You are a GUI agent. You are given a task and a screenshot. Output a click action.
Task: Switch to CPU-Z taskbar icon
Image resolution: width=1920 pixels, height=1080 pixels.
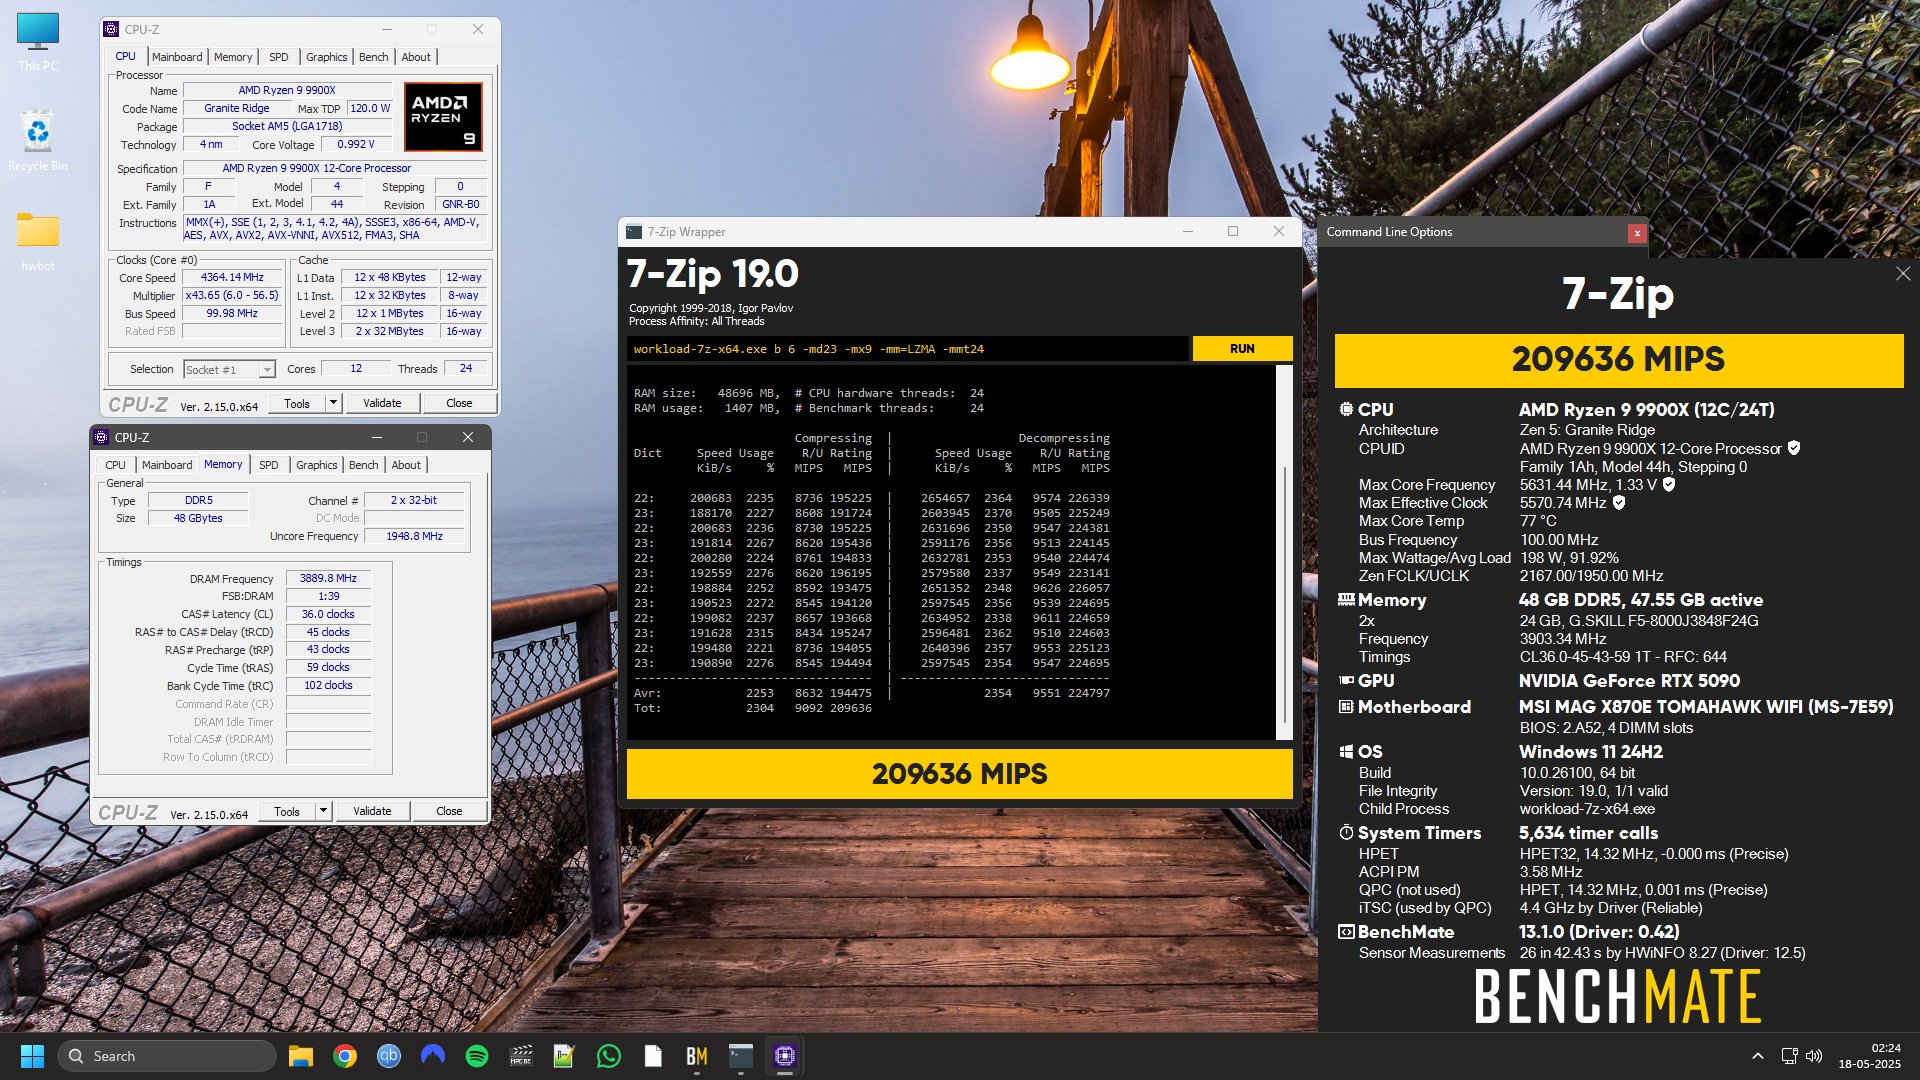pos(785,1056)
